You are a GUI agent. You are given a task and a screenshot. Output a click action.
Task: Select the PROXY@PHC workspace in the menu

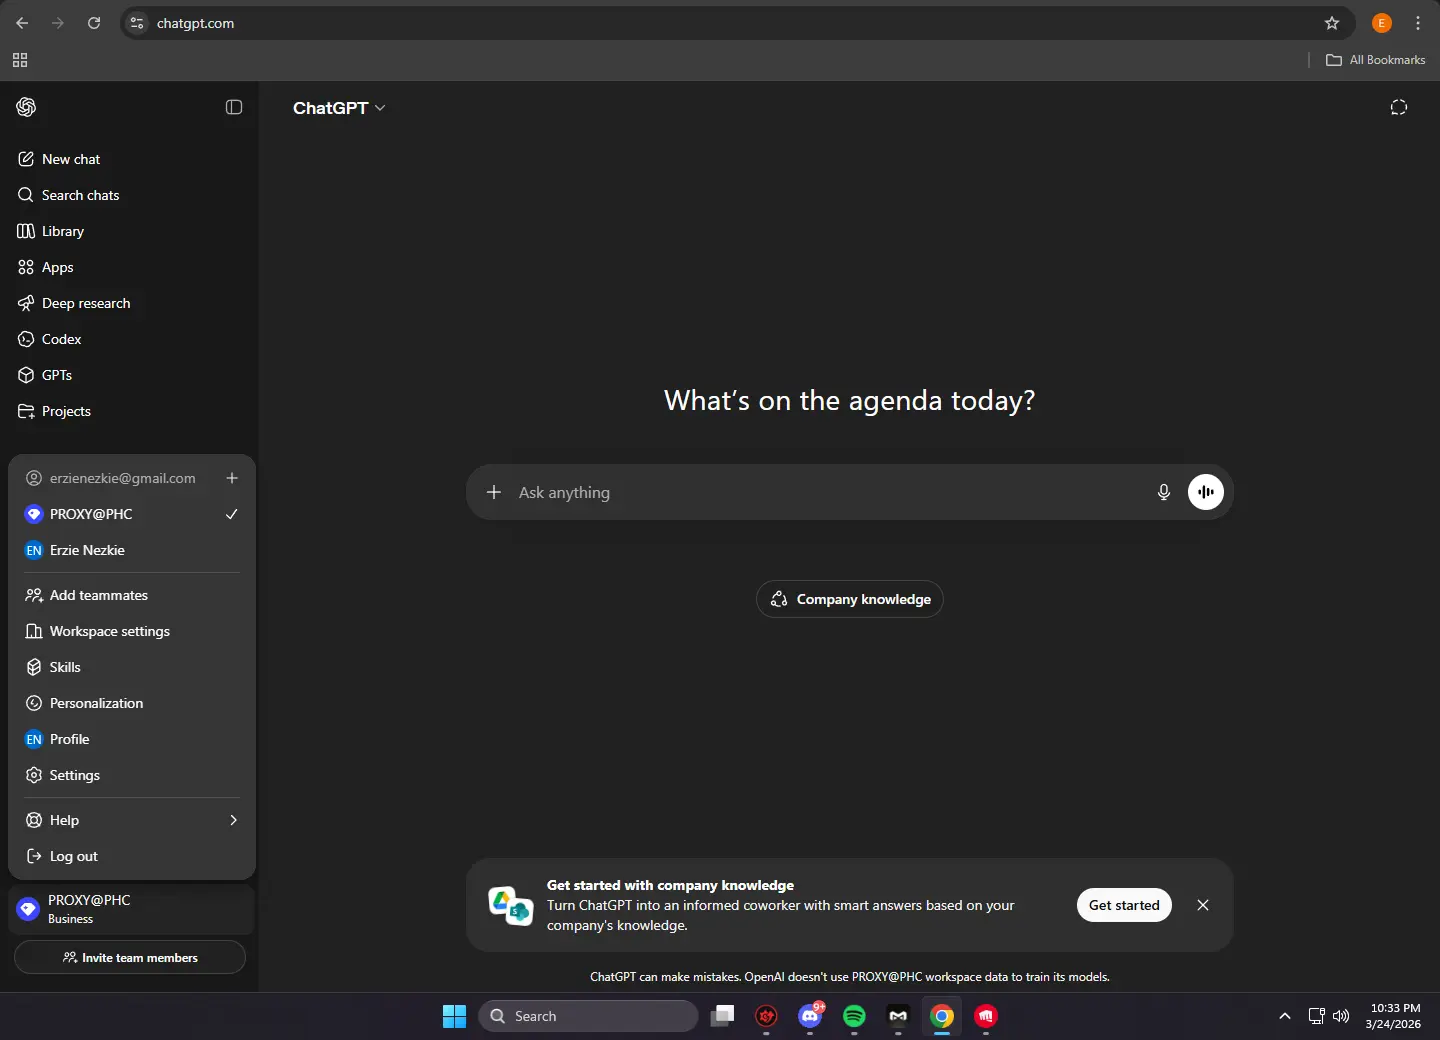pyautogui.click(x=132, y=514)
